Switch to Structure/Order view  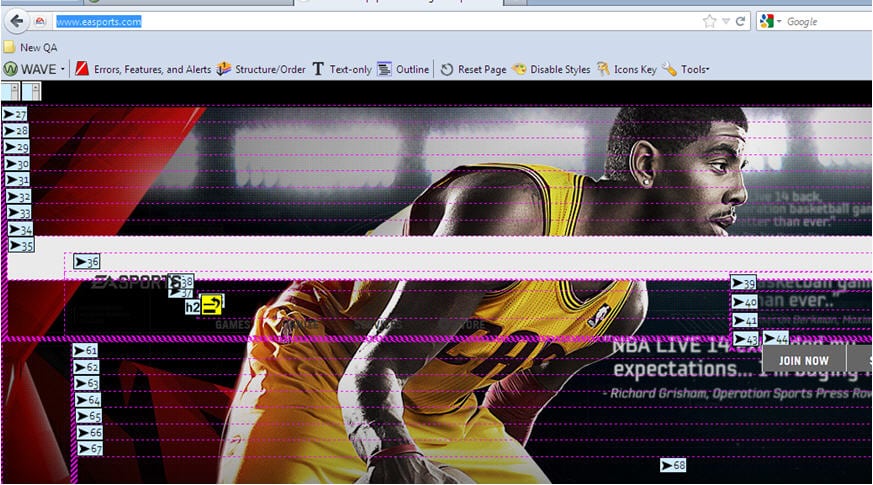261,69
